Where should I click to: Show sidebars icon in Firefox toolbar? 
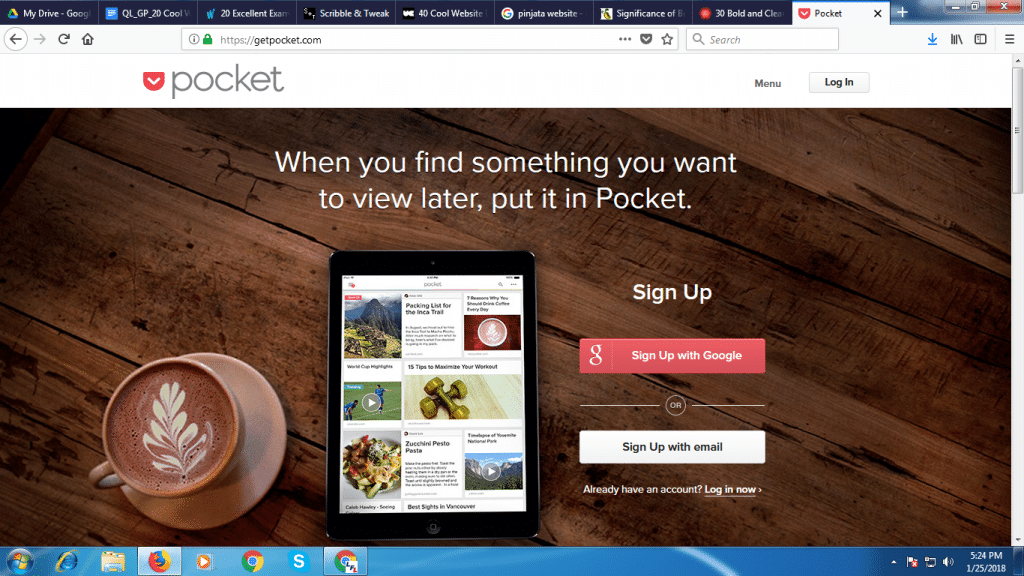[x=980, y=39]
